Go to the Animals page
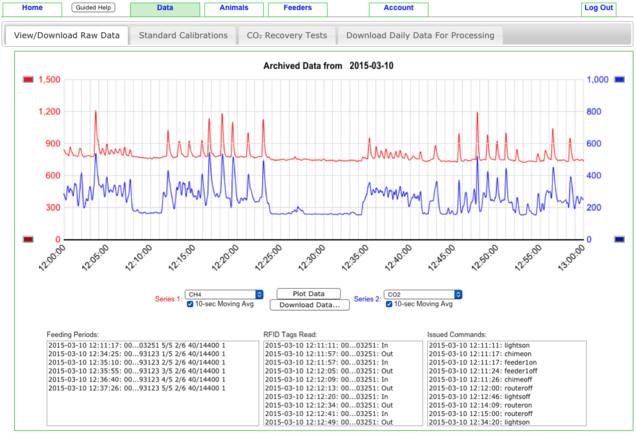This screenshot has height=433, width=636. [x=234, y=8]
